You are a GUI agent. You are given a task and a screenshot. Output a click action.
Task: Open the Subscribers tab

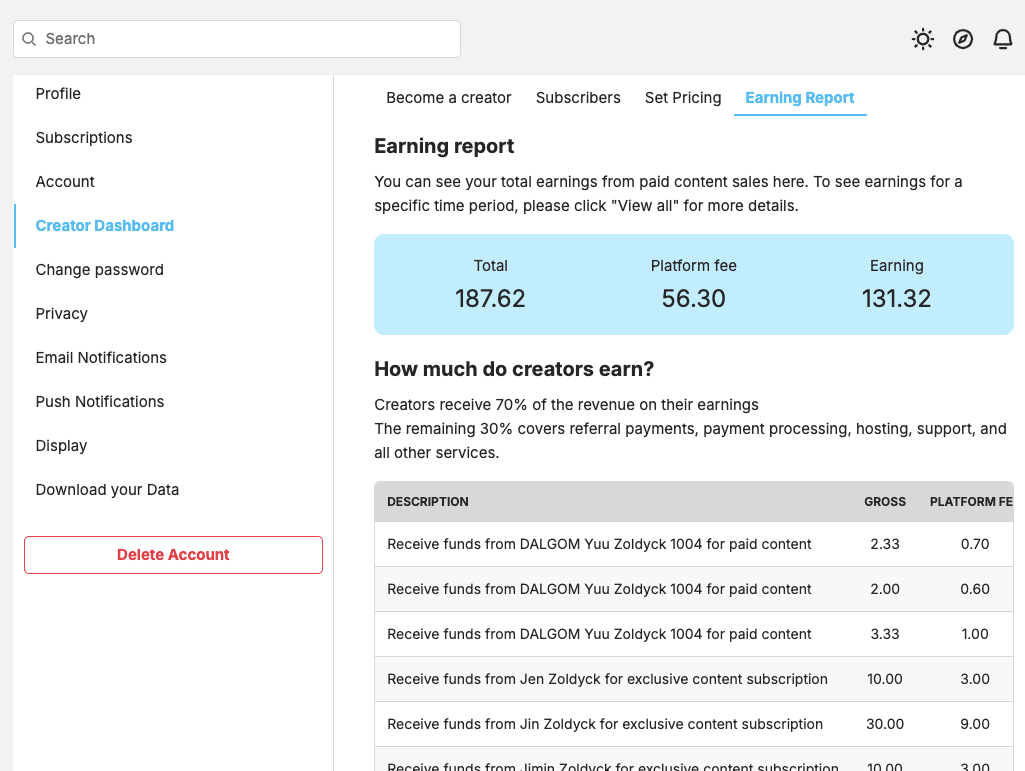click(x=578, y=97)
